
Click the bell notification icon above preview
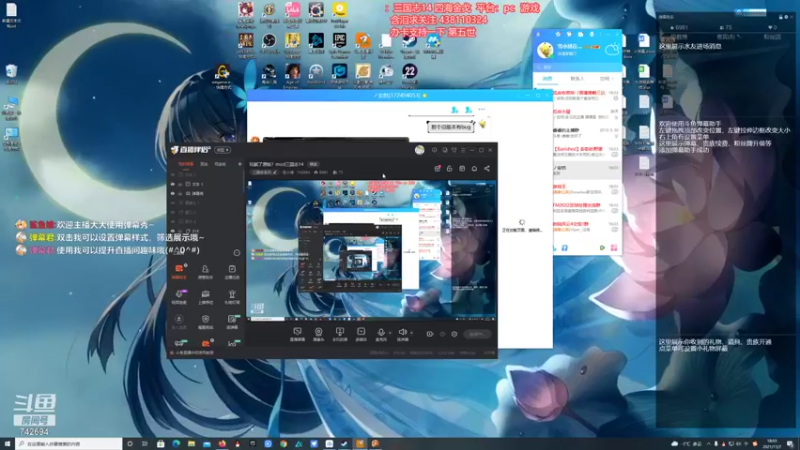coord(474,168)
